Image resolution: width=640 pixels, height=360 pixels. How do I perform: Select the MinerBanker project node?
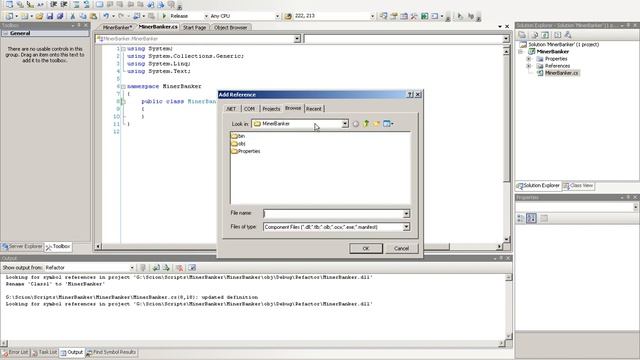pyautogui.click(x=549, y=51)
